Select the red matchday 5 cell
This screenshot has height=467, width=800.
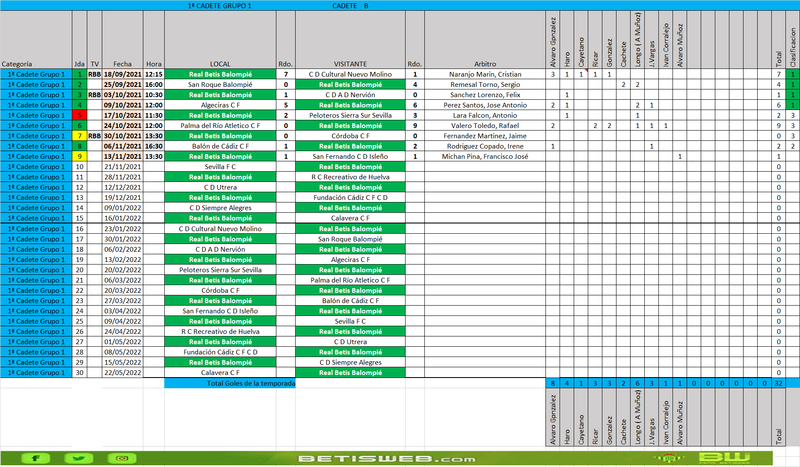(x=79, y=115)
